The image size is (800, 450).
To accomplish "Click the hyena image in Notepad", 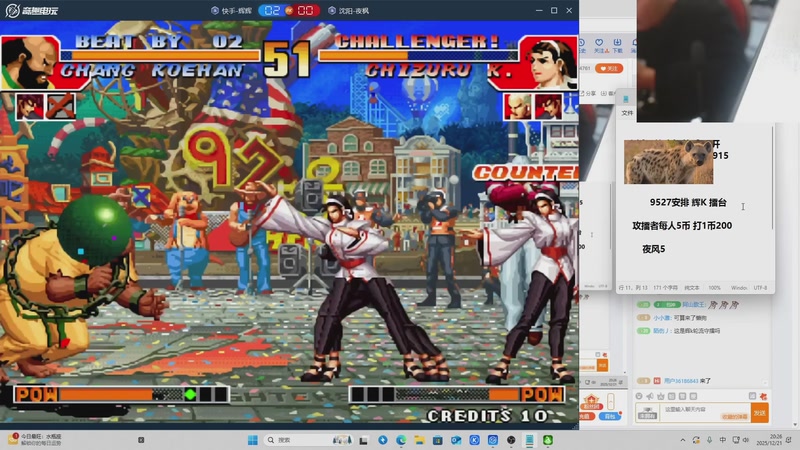I will coord(668,162).
